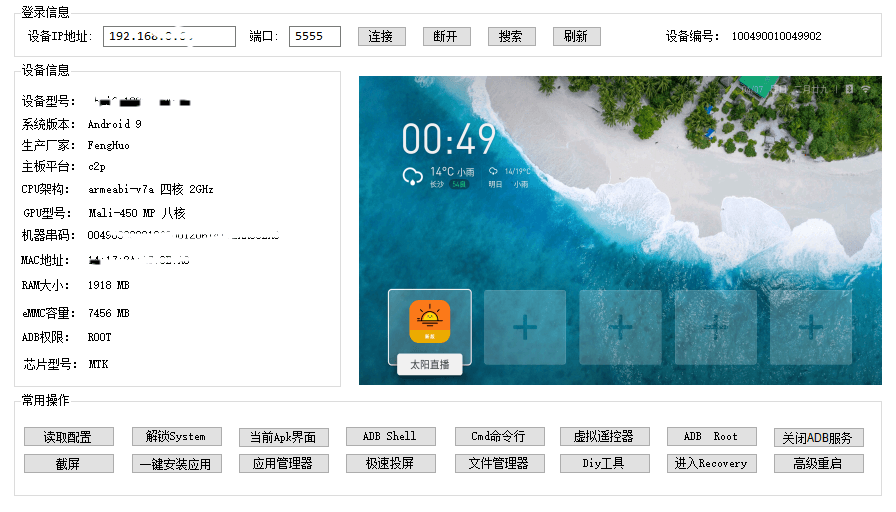Open ADB Shell
The height and width of the screenshot is (512, 896).
(390, 437)
